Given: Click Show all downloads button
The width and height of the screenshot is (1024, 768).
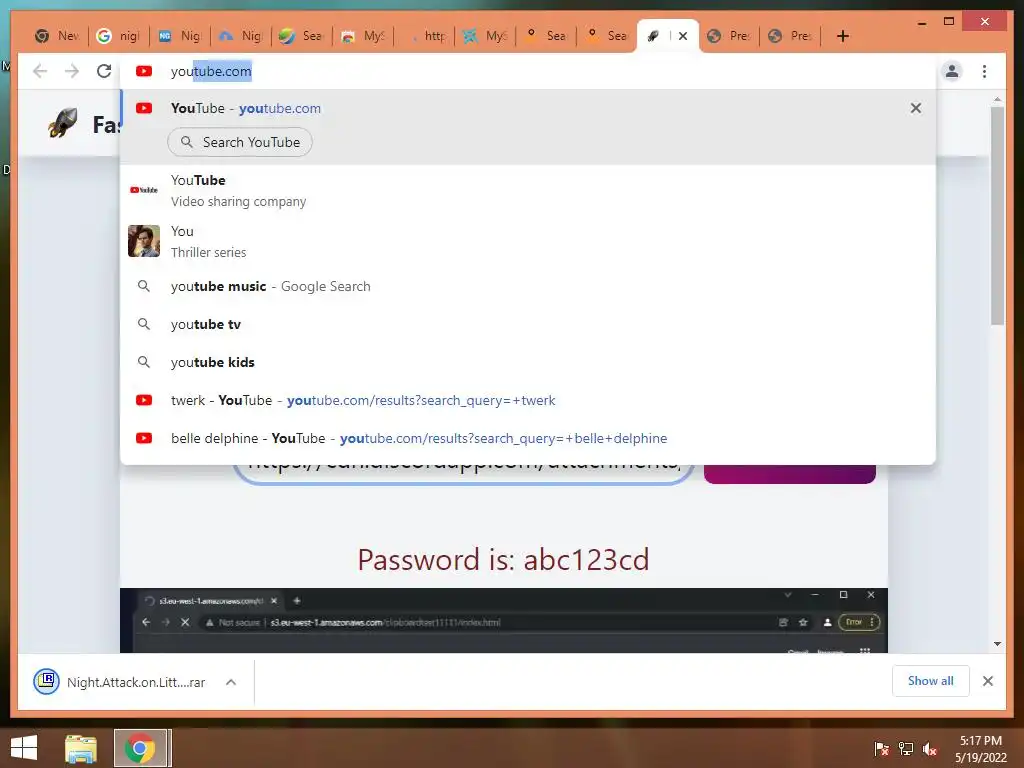Looking at the screenshot, I should coord(931,680).
